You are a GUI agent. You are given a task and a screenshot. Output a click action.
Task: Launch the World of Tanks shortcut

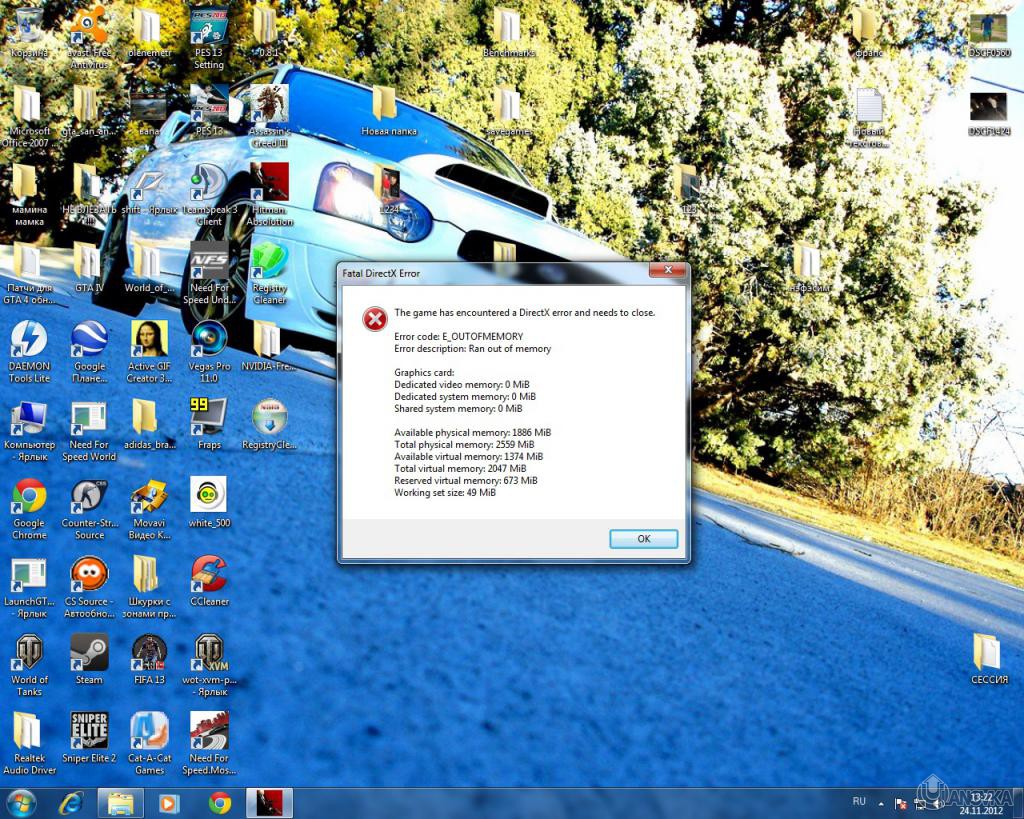[29, 665]
